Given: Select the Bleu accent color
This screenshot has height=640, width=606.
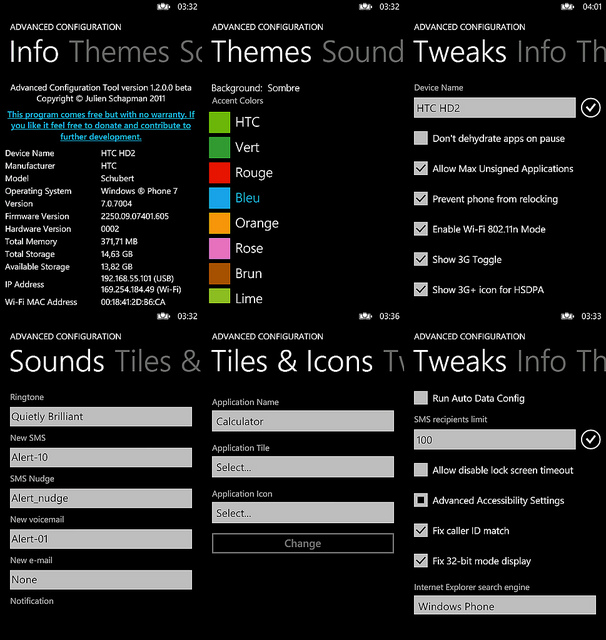Looking at the screenshot, I should 220,198.
